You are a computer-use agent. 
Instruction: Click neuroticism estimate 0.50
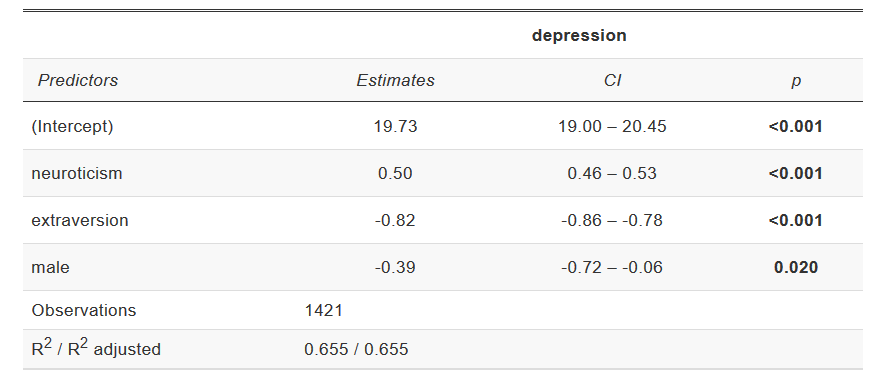[x=395, y=173]
